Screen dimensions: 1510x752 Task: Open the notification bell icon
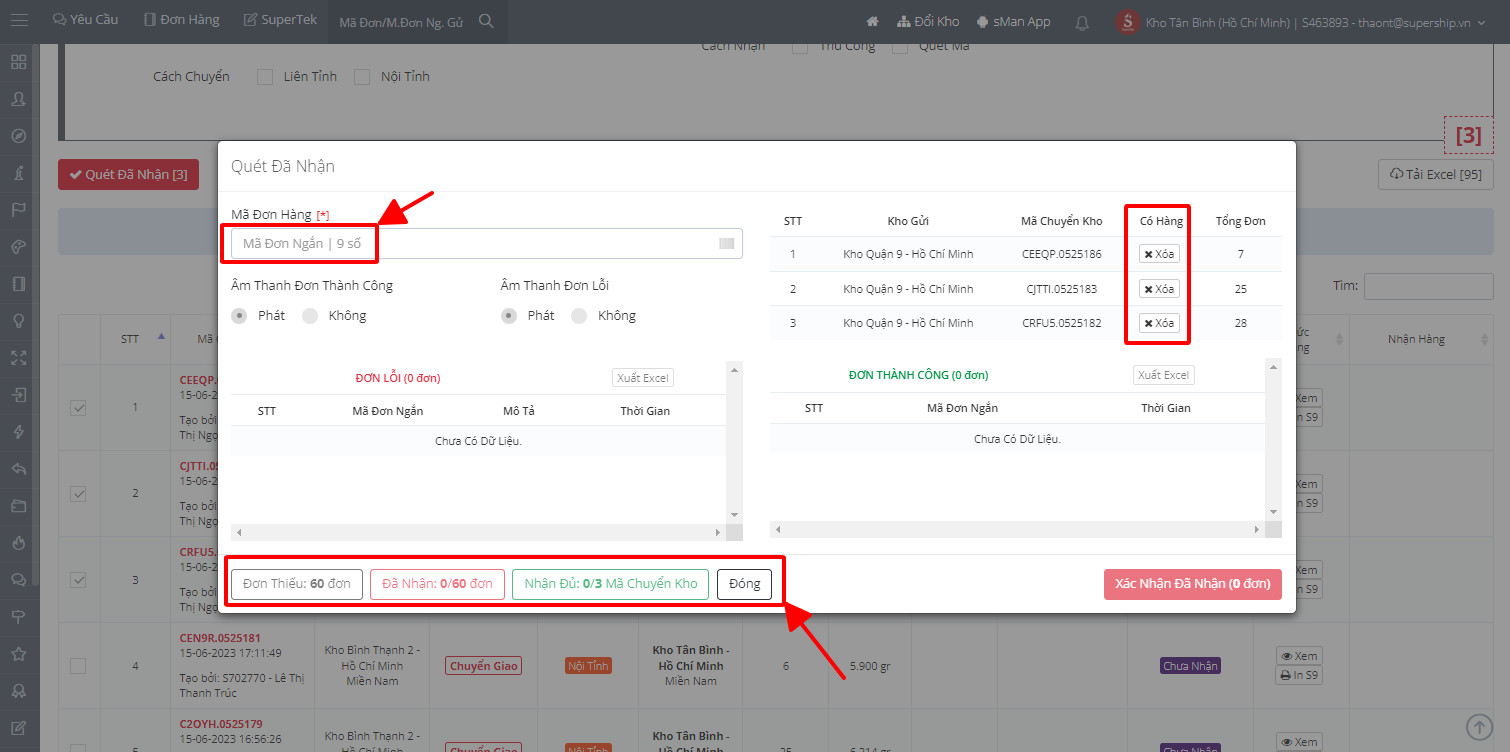[x=1082, y=22]
